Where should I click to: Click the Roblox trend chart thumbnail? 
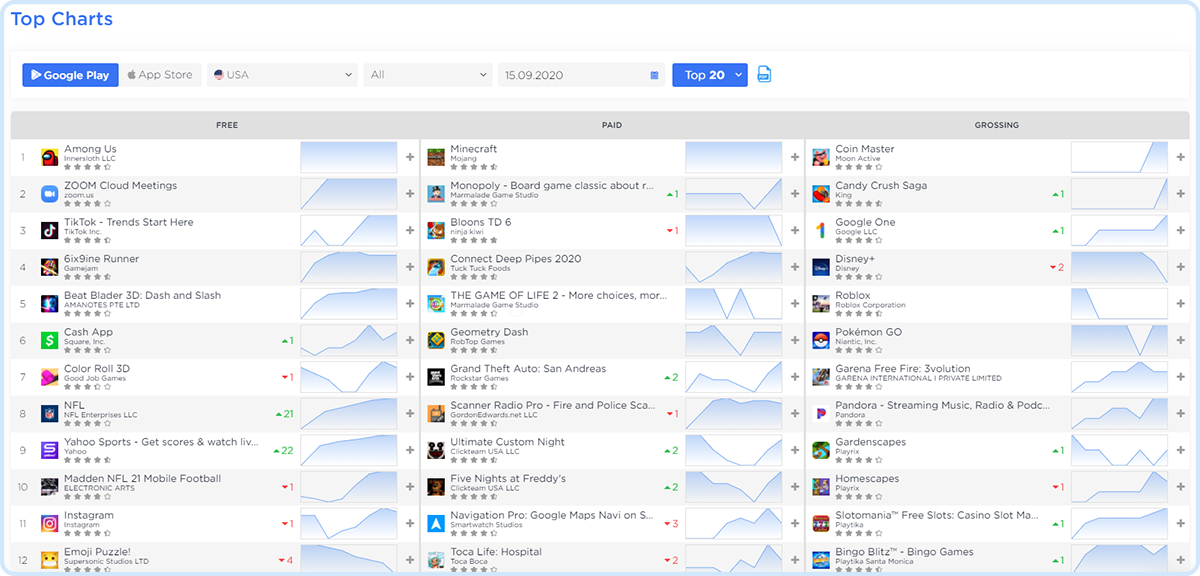tap(1119, 304)
